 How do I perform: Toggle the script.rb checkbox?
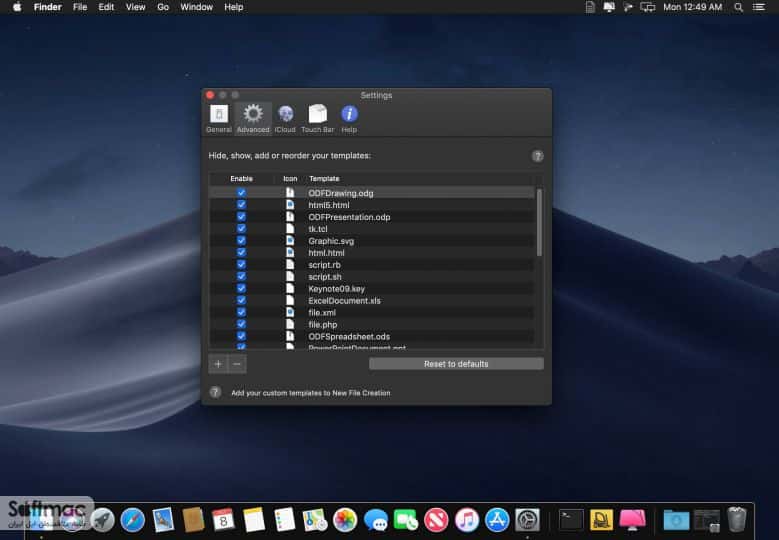tap(241, 264)
